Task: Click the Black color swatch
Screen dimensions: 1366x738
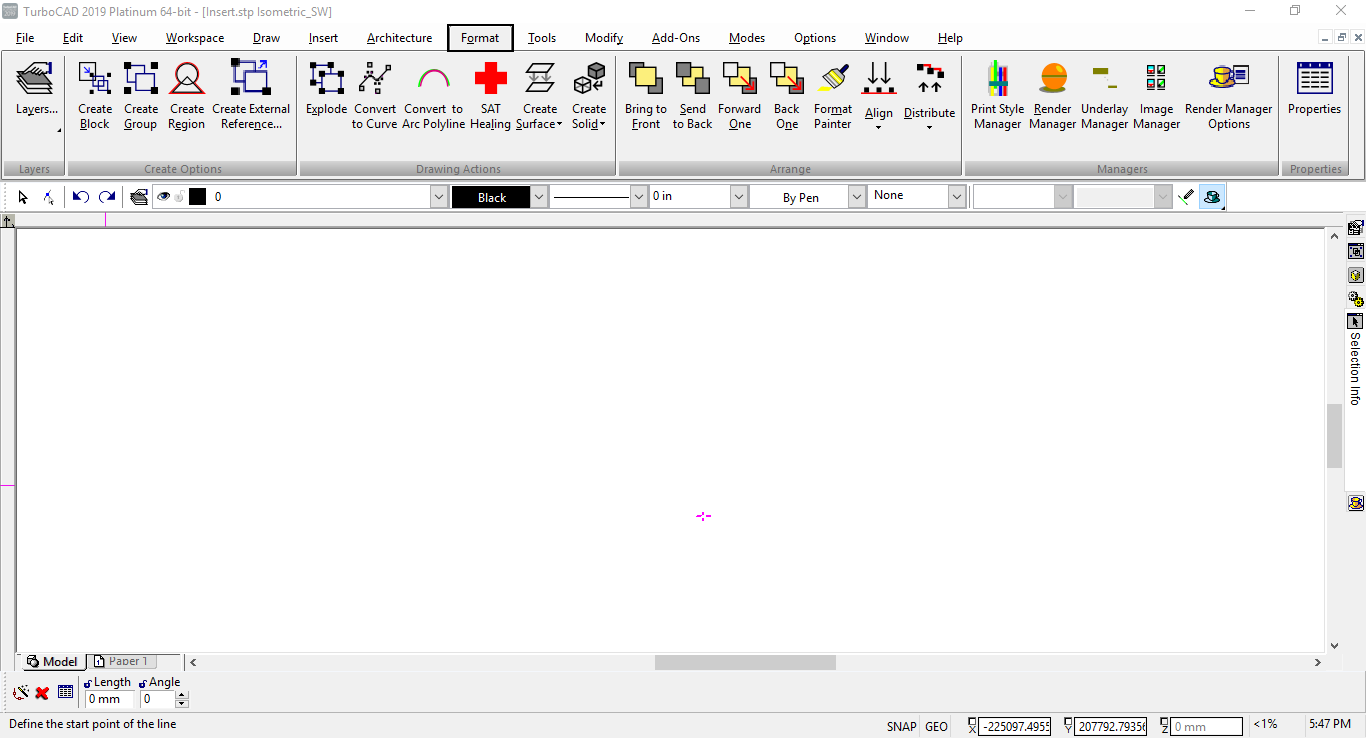Action: pyautogui.click(x=491, y=197)
